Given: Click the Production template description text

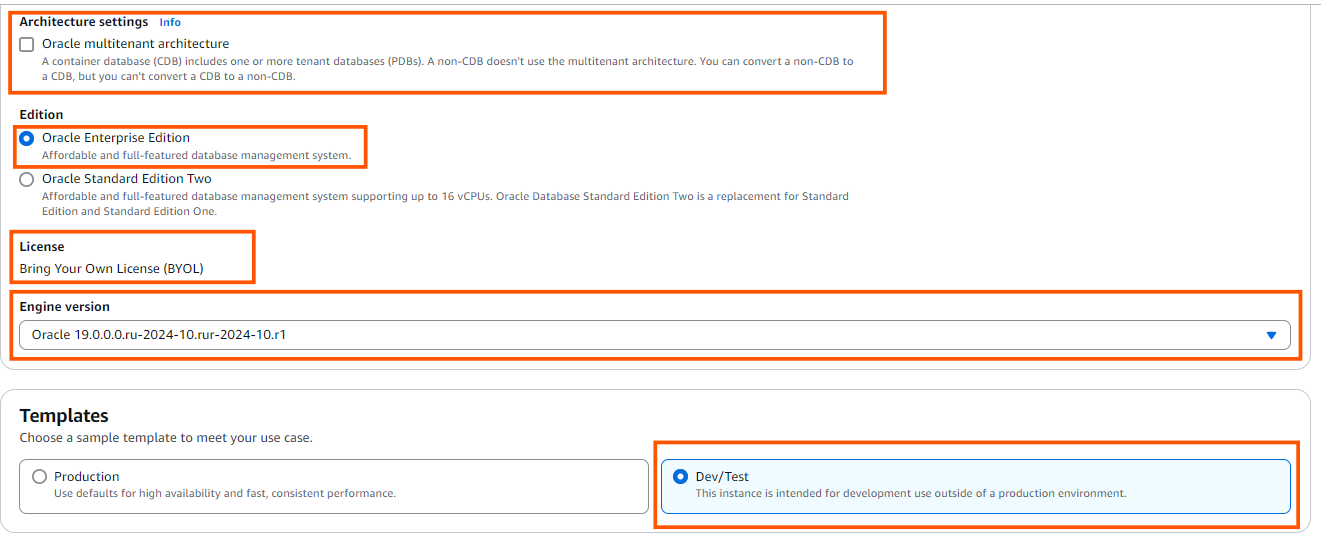Looking at the screenshot, I should pos(225,493).
